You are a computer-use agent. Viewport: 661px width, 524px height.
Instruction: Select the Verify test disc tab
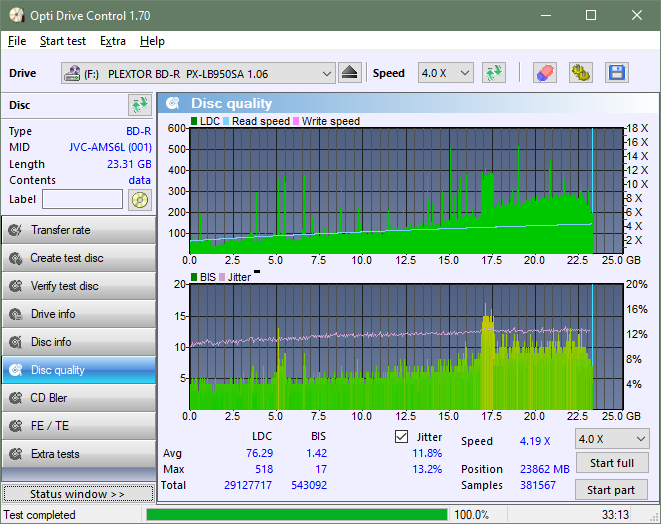pyautogui.click(x=79, y=286)
